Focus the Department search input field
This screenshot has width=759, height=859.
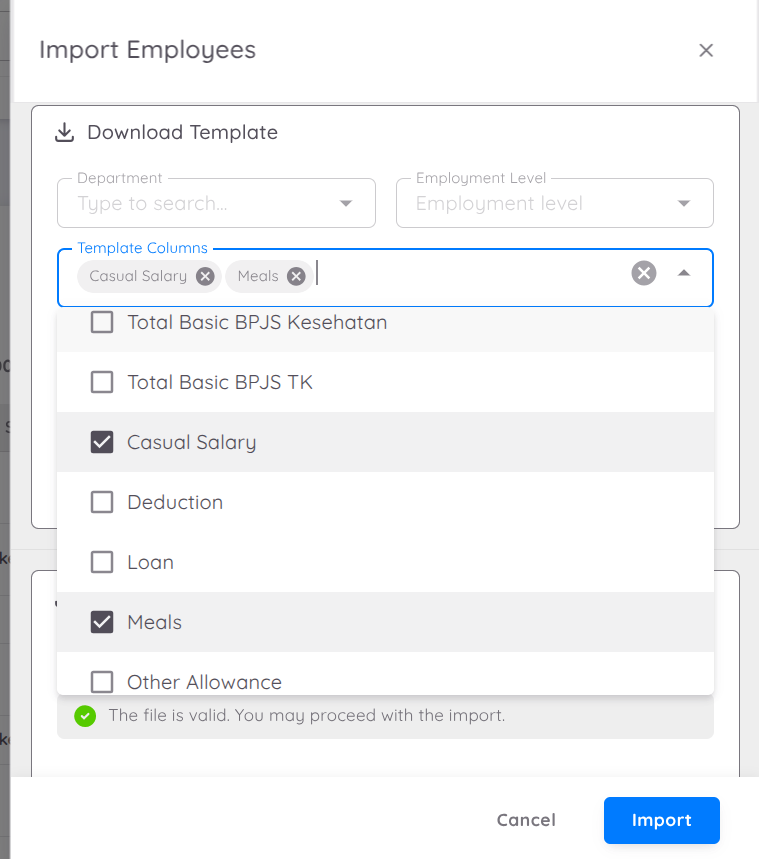(x=200, y=204)
